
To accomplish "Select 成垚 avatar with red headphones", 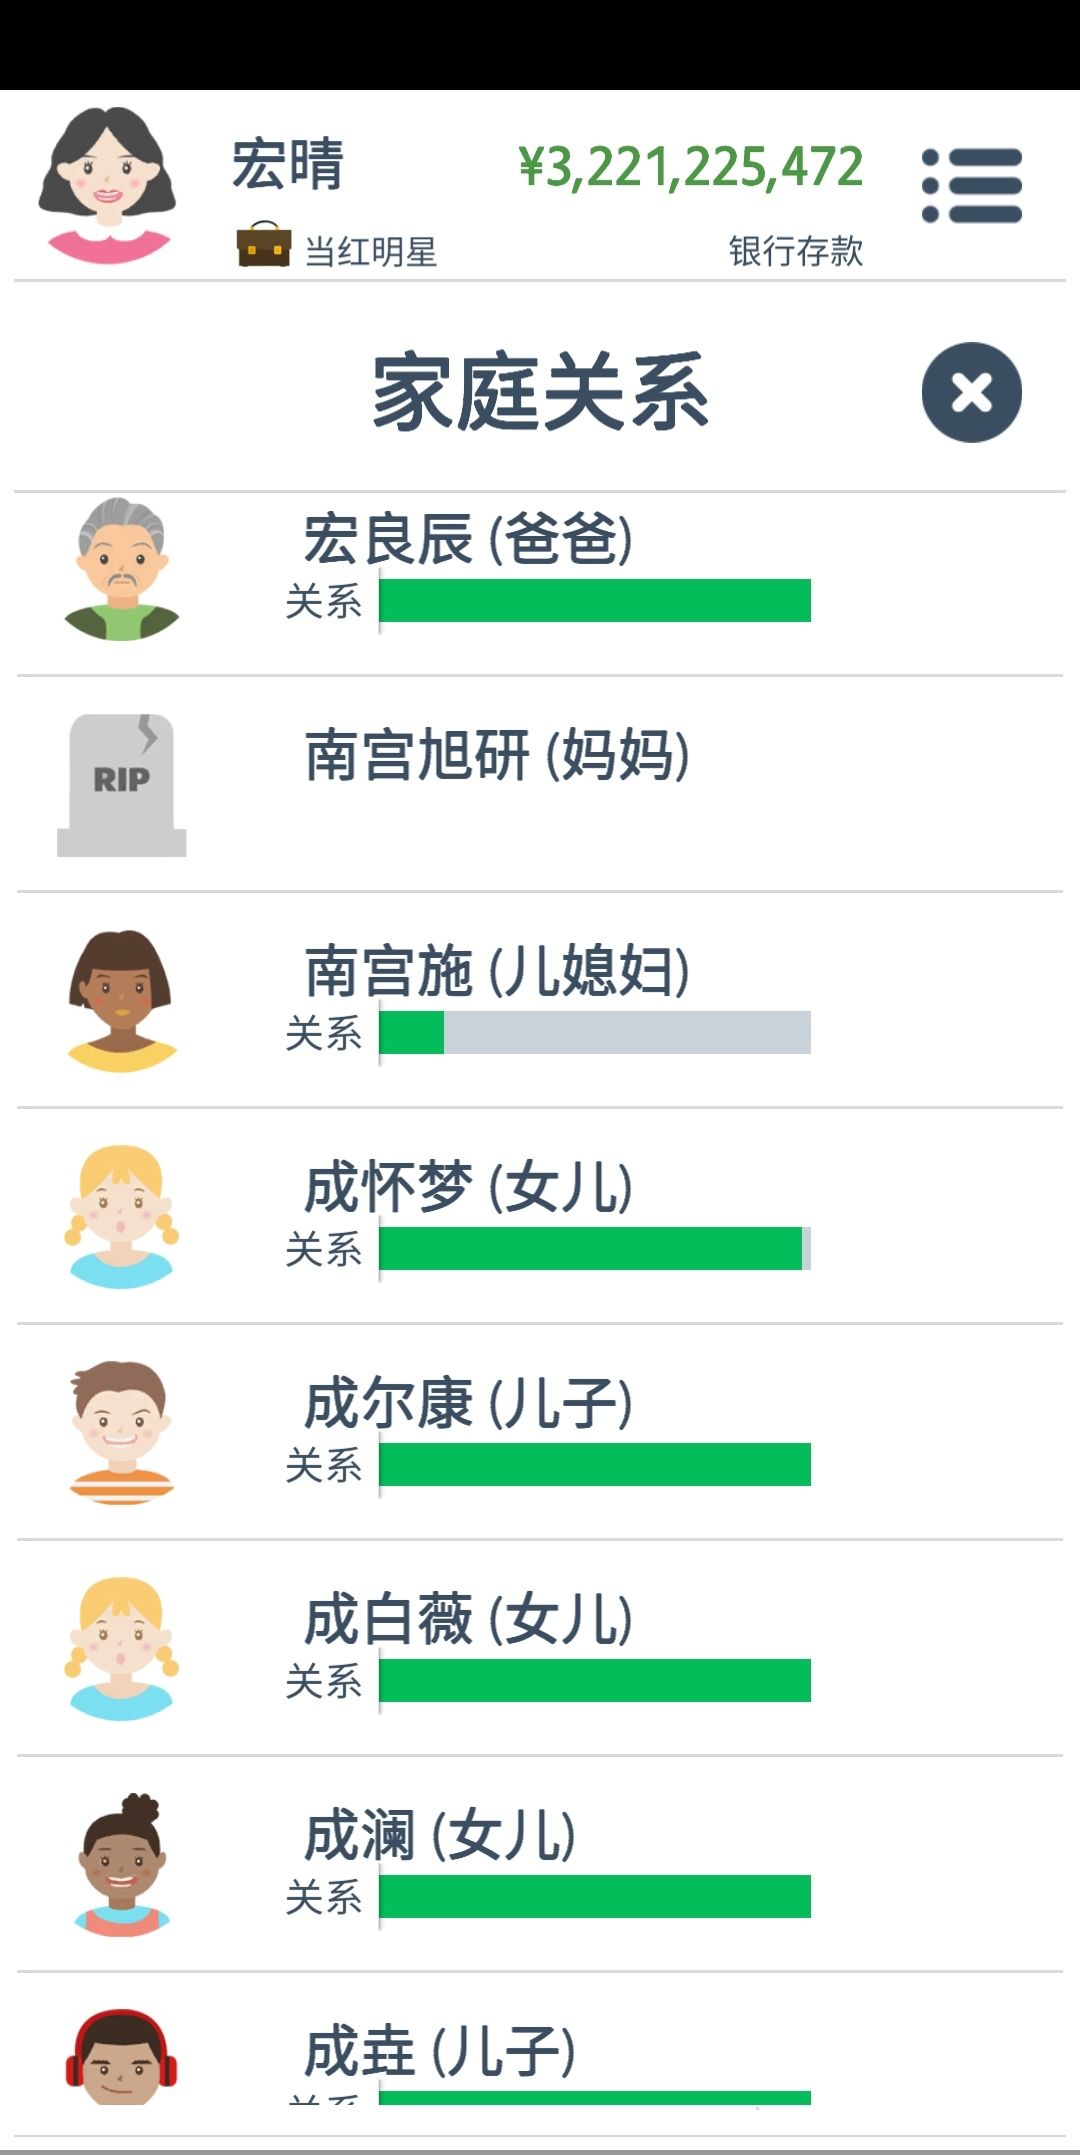I will pyautogui.click(x=122, y=2056).
